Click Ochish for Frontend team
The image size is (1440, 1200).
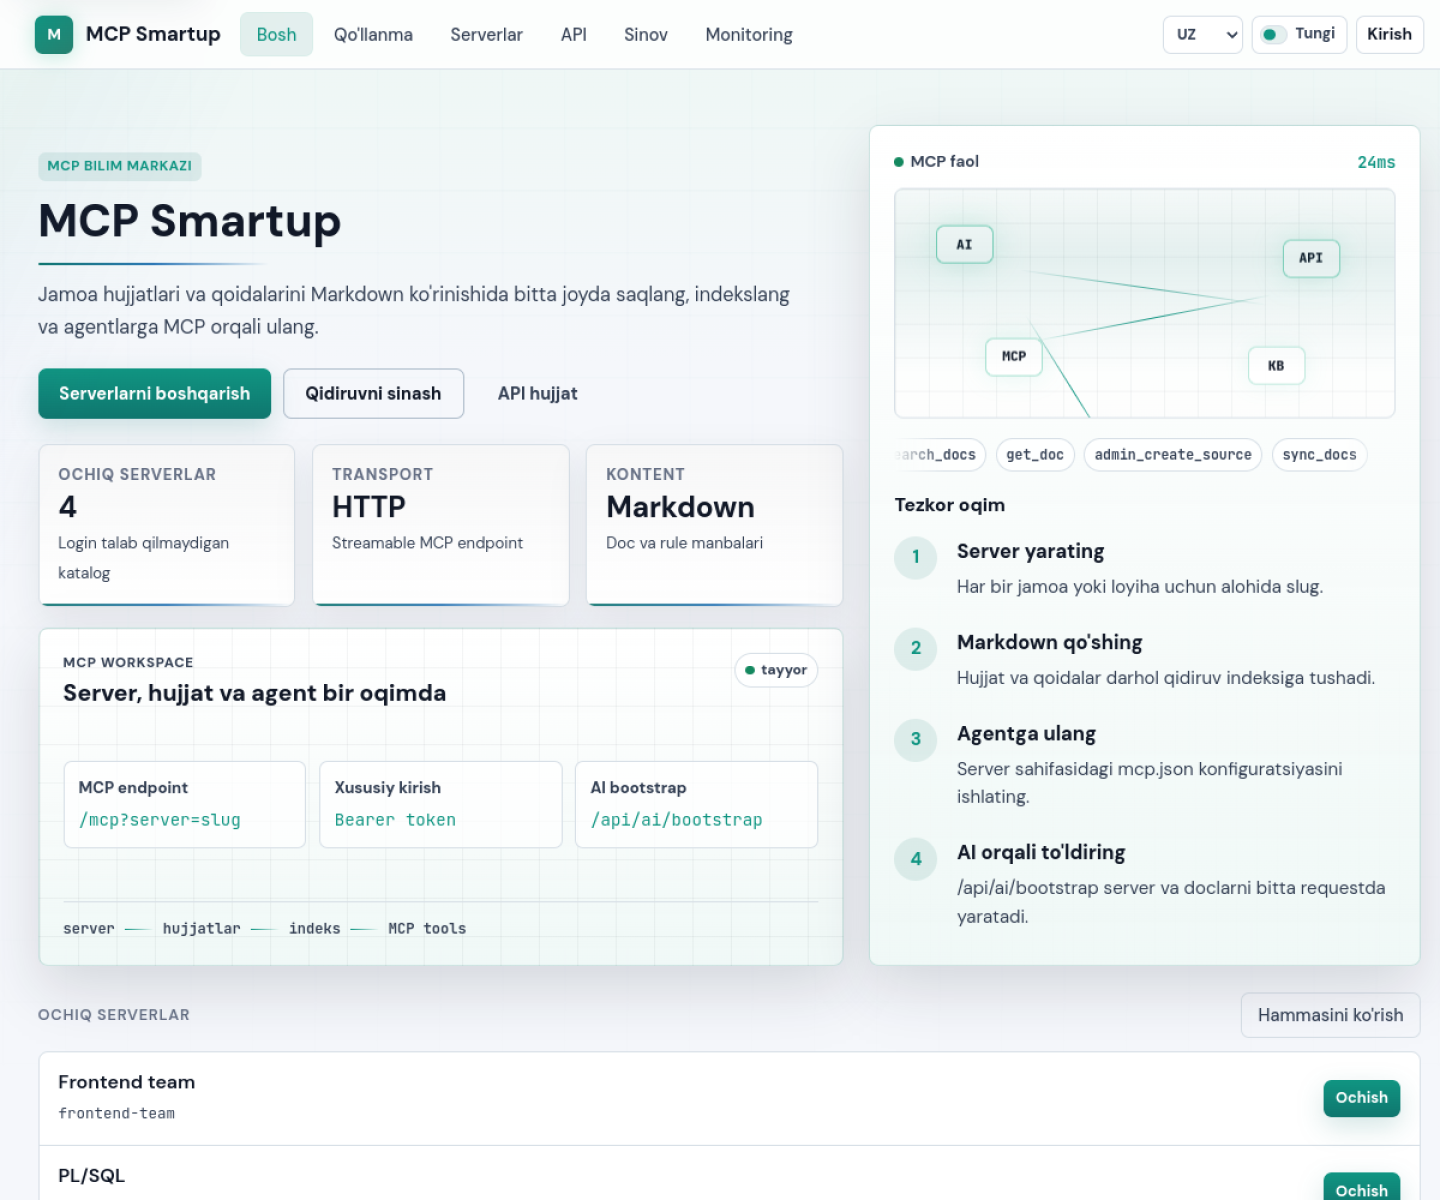pyautogui.click(x=1361, y=1098)
